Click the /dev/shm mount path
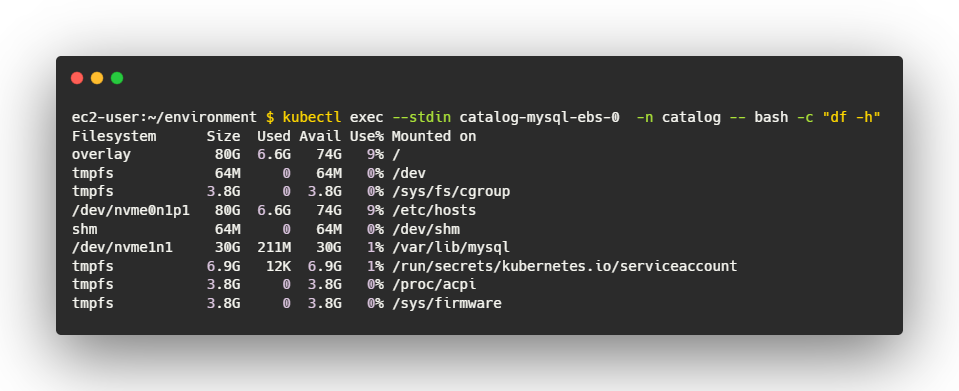 tap(426, 229)
